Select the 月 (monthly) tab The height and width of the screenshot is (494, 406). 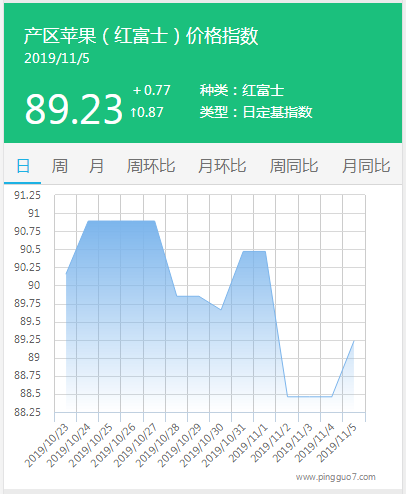[96, 166]
